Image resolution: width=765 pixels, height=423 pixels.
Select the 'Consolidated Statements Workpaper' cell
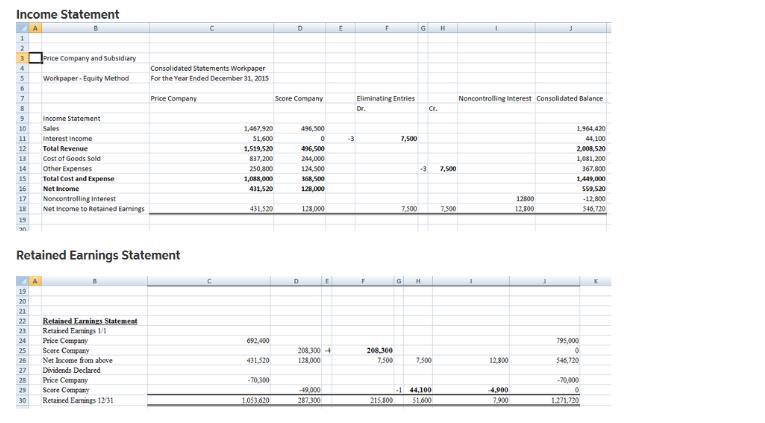tap(208, 68)
